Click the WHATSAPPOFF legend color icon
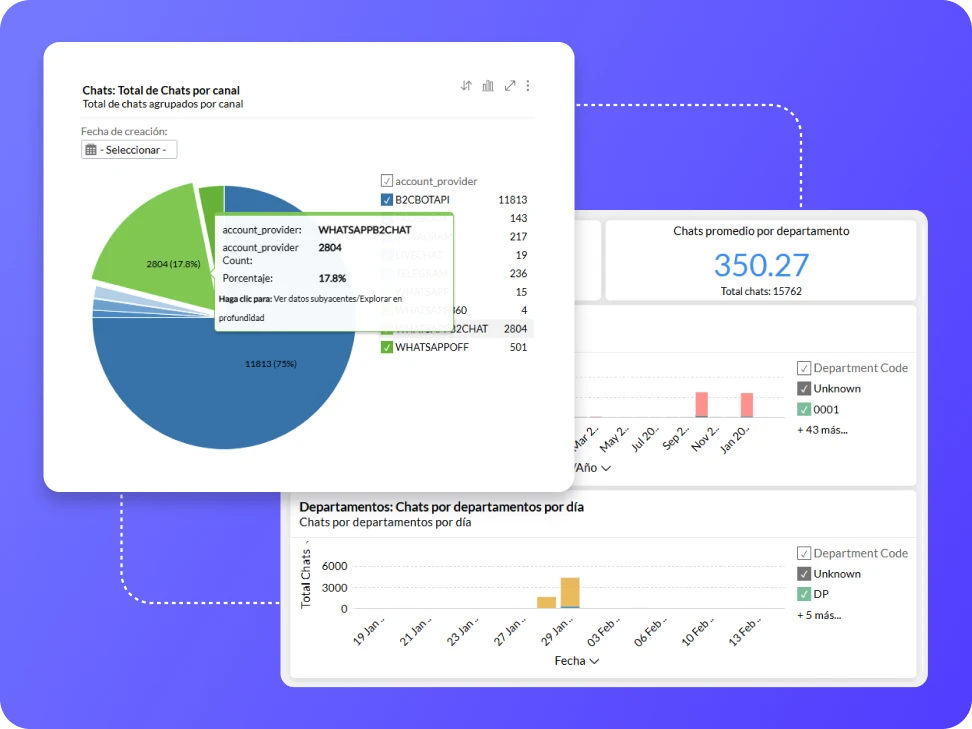Image resolution: width=972 pixels, height=729 pixels. (x=387, y=347)
